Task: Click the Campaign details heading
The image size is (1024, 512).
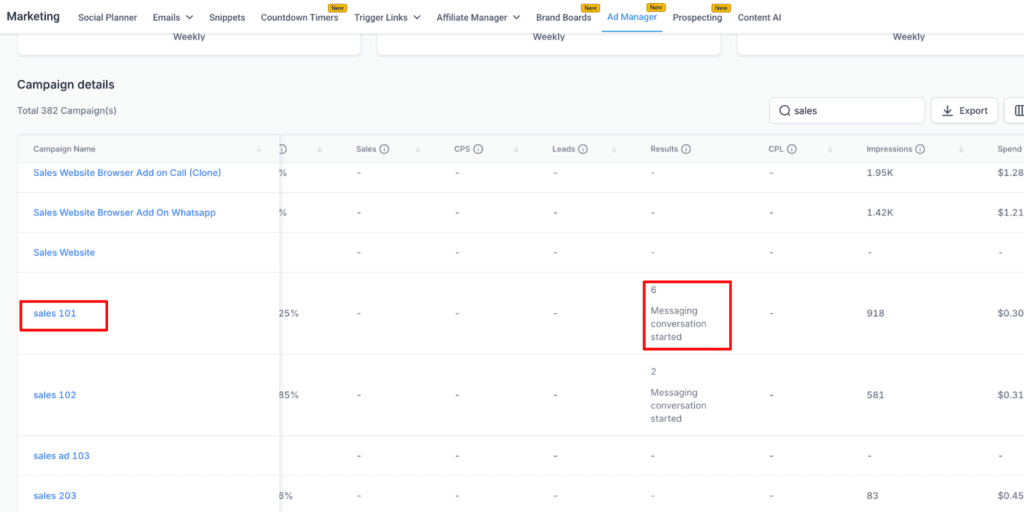Action: coord(65,85)
